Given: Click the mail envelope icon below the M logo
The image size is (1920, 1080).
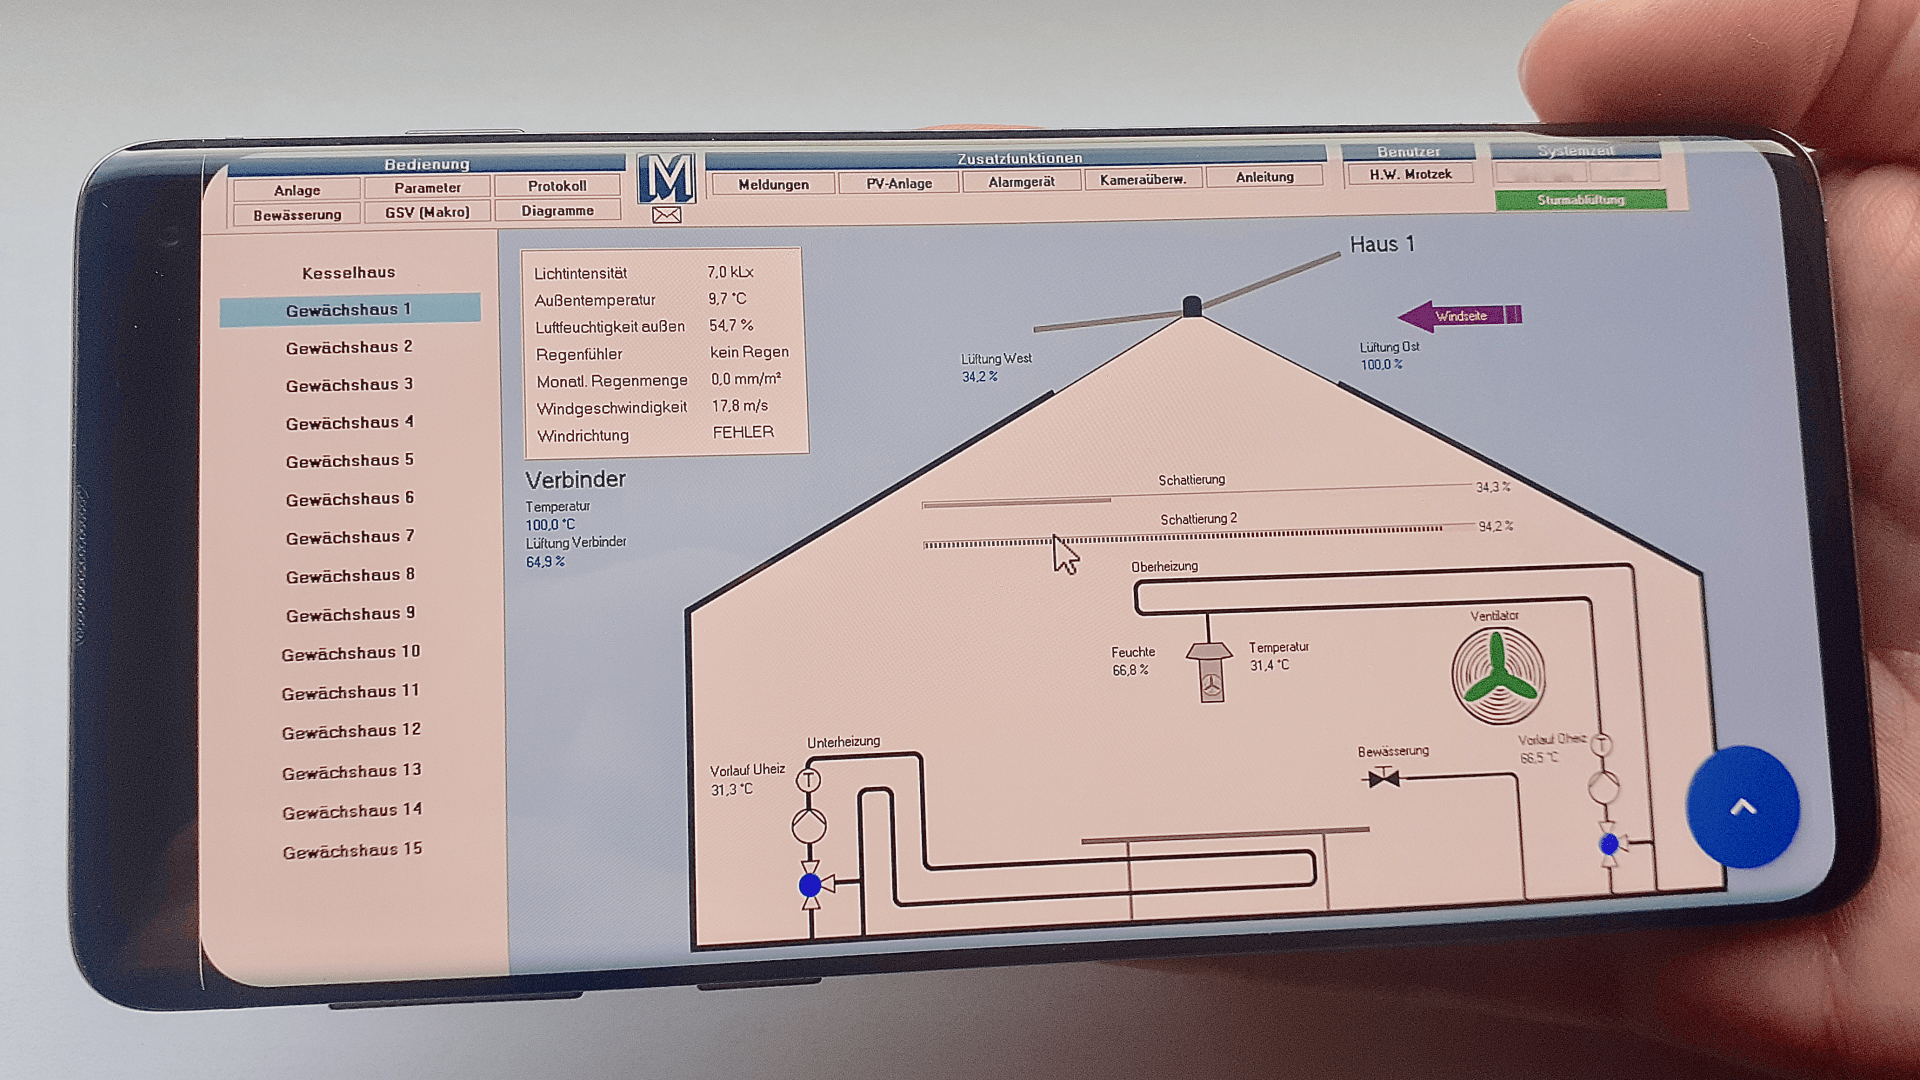Looking at the screenshot, I should [666, 214].
